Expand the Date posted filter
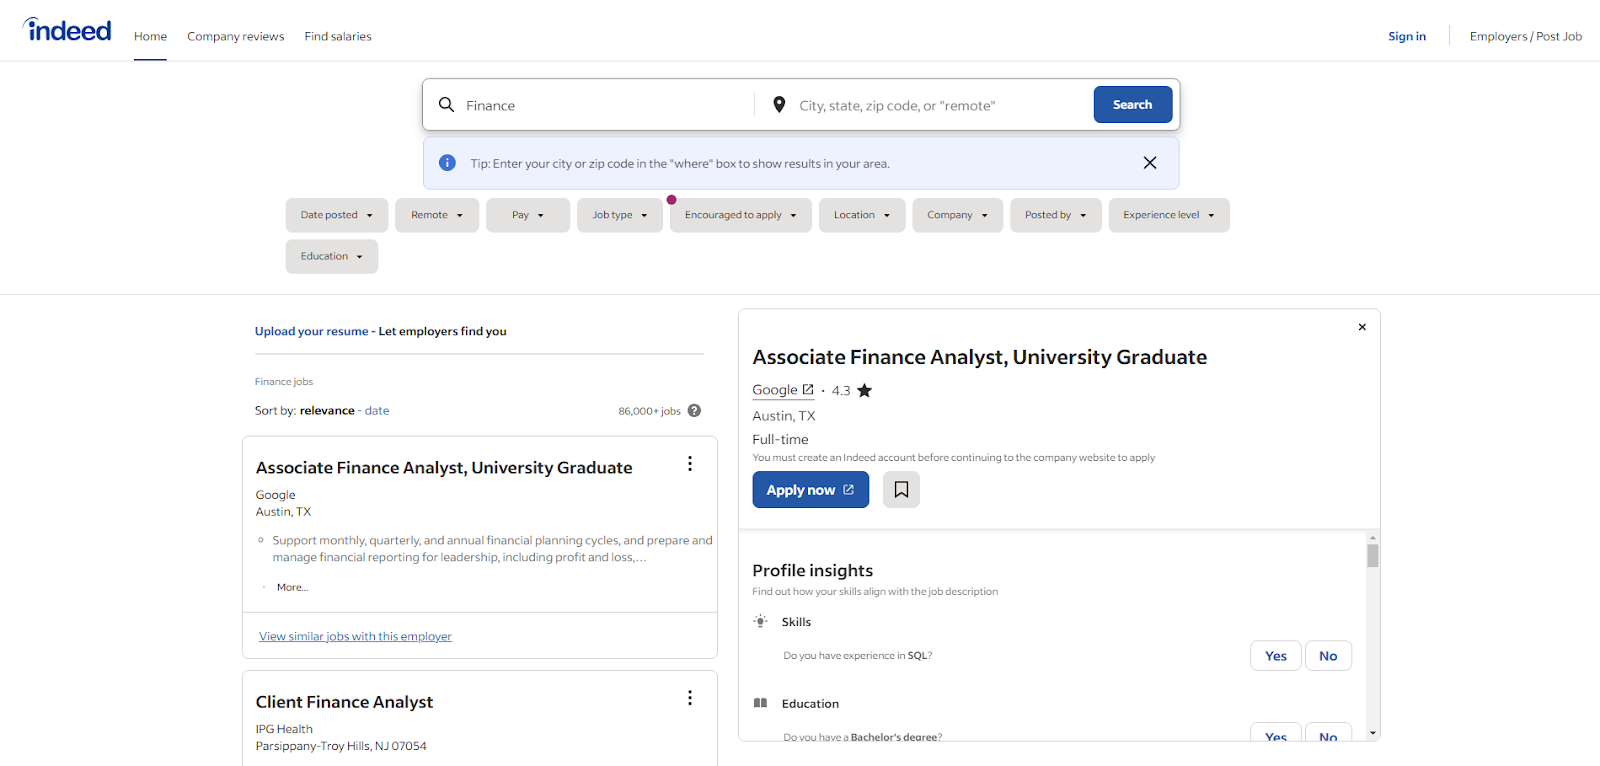This screenshot has width=1600, height=766. pos(336,215)
